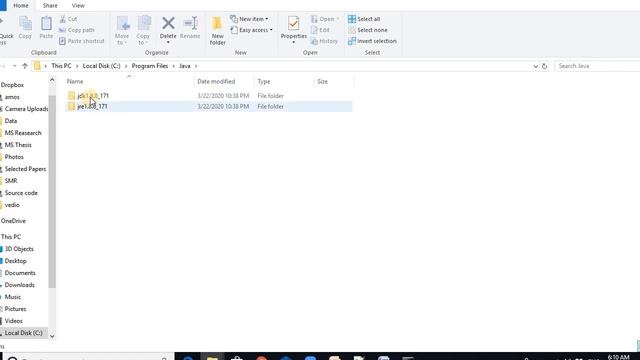Screen dimensions: 640x360
Task: Click in the Search Java field
Action: tap(597, 66)
